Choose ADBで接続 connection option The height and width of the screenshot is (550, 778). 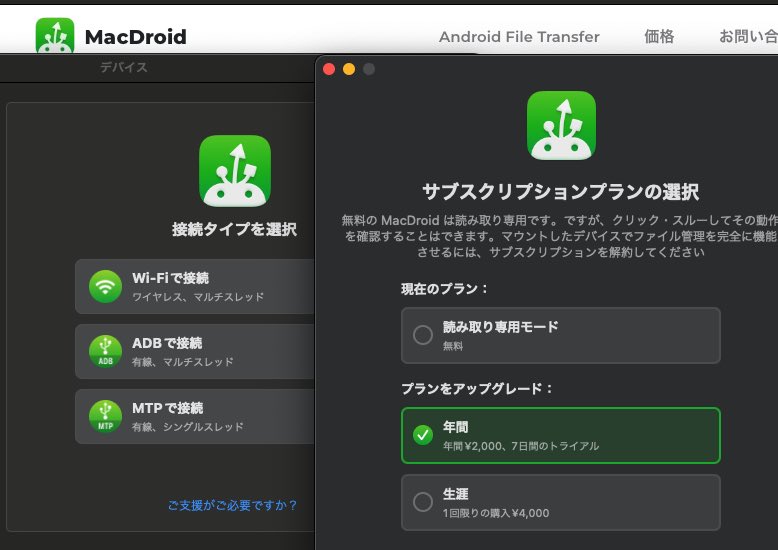point(194,351)
